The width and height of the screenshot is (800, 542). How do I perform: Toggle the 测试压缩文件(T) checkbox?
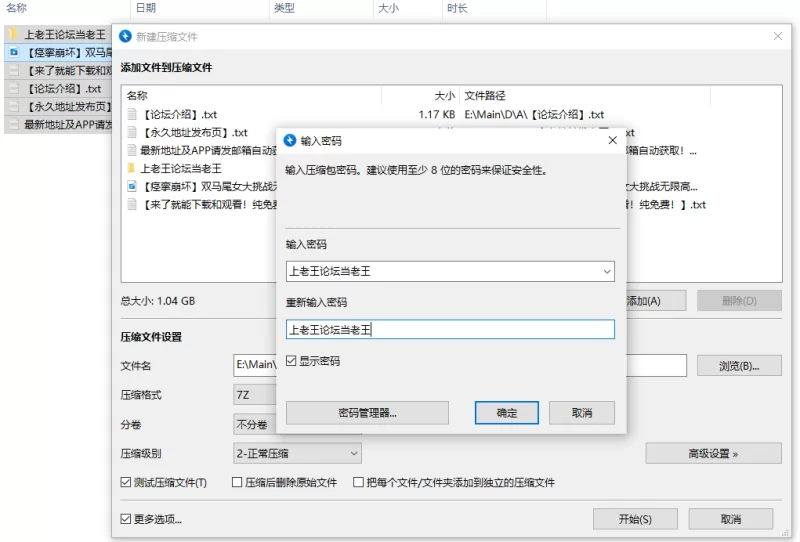126,482
